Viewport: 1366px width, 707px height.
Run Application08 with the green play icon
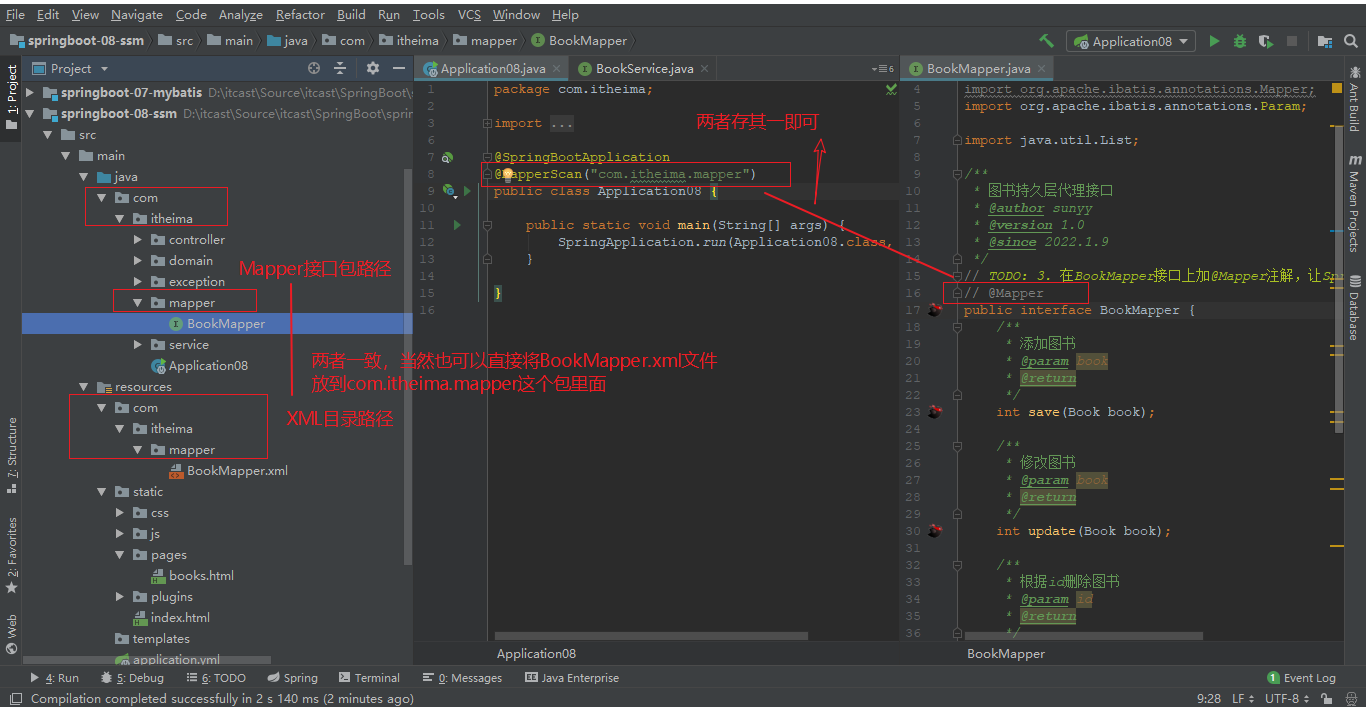point(1214,41)
